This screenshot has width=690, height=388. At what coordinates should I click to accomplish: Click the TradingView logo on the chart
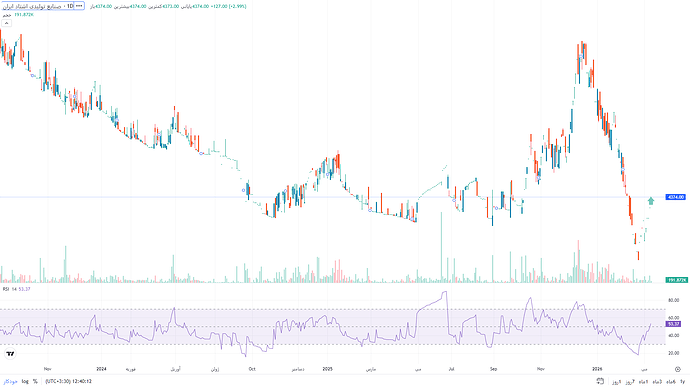pos(11,353)
